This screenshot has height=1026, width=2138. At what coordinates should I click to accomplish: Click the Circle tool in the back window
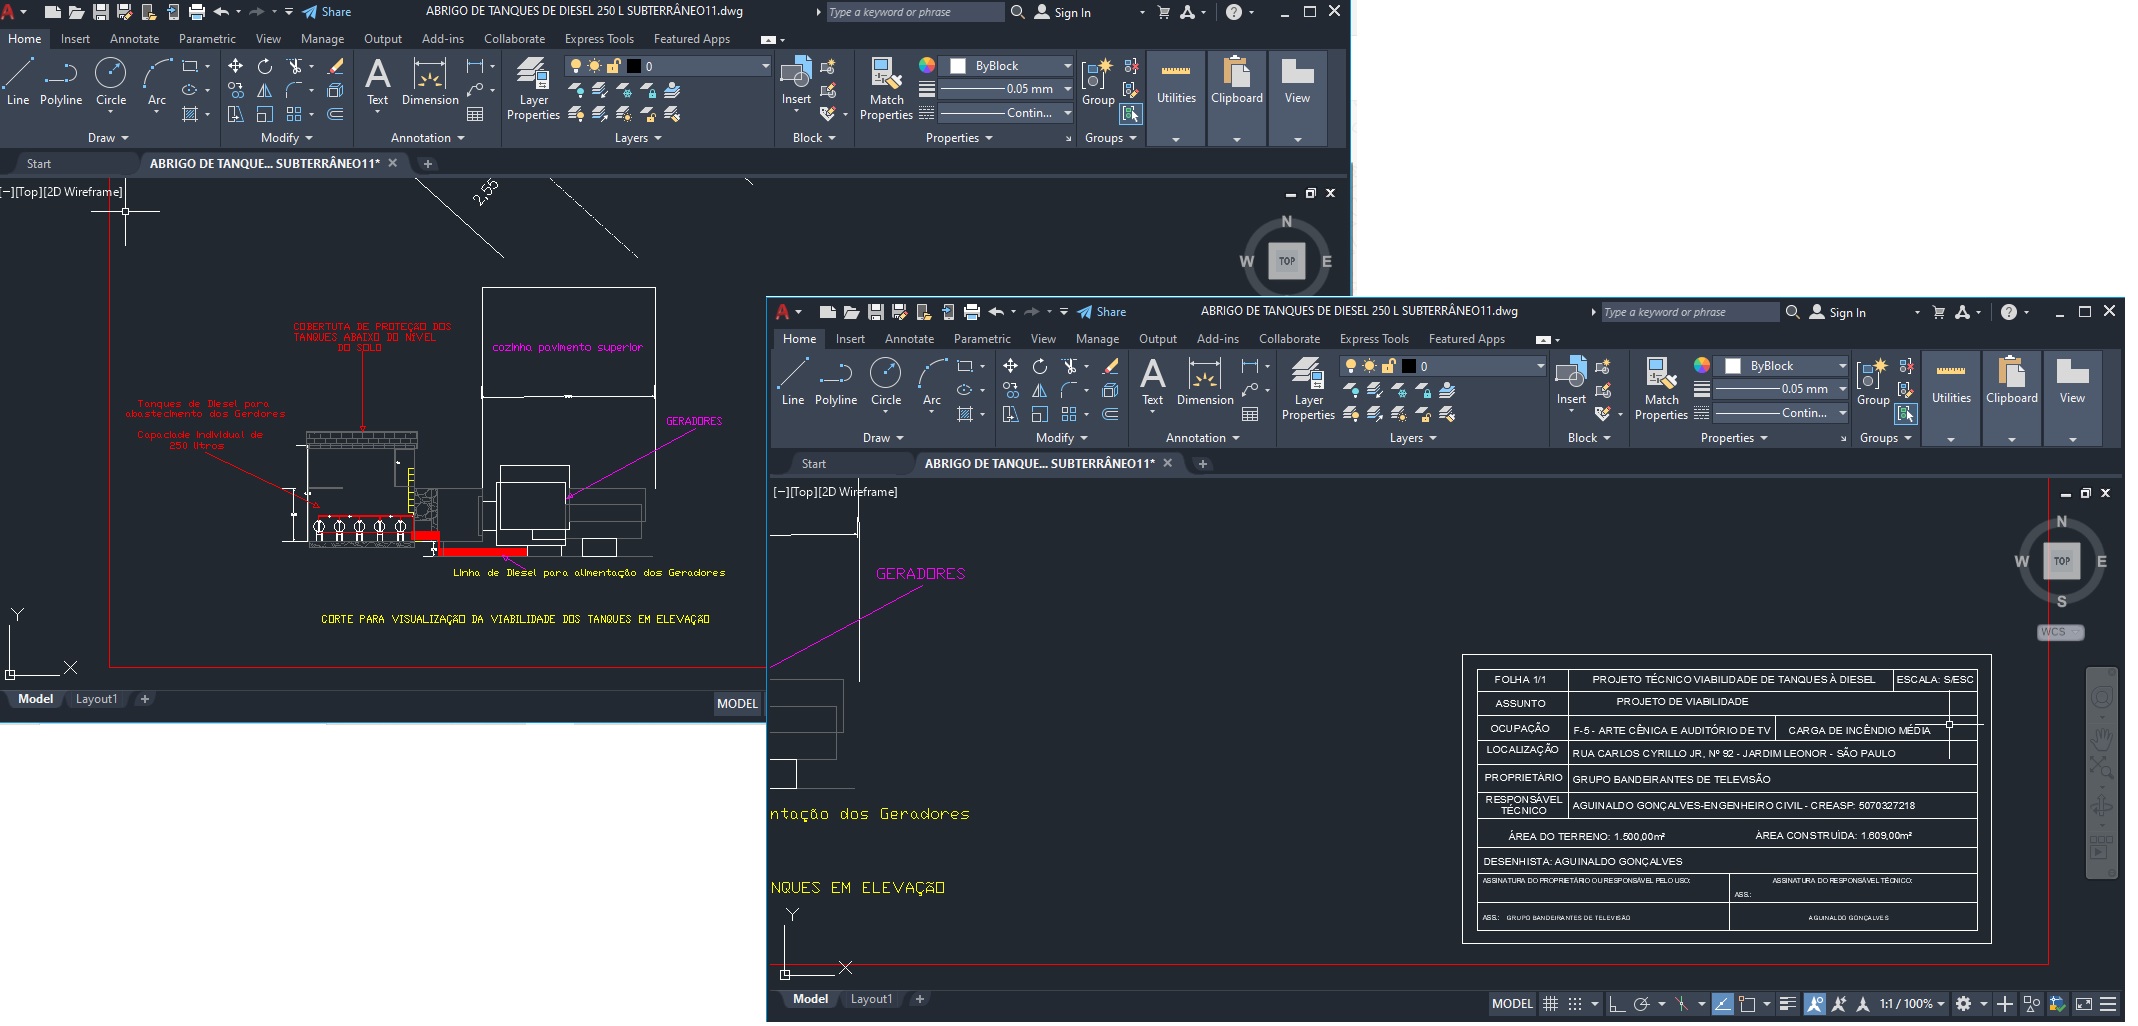tap(110, 82)
